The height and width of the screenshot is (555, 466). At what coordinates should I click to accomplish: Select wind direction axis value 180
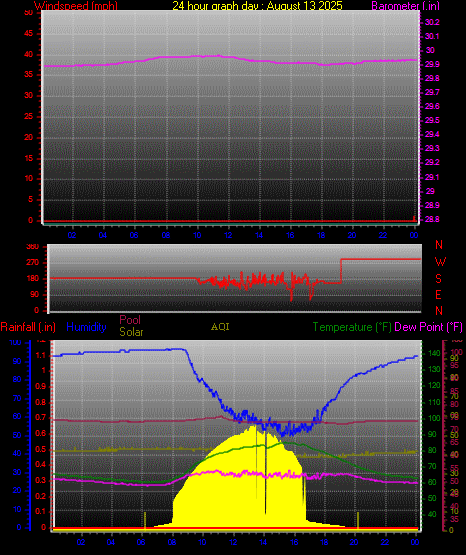pos(33,279)
